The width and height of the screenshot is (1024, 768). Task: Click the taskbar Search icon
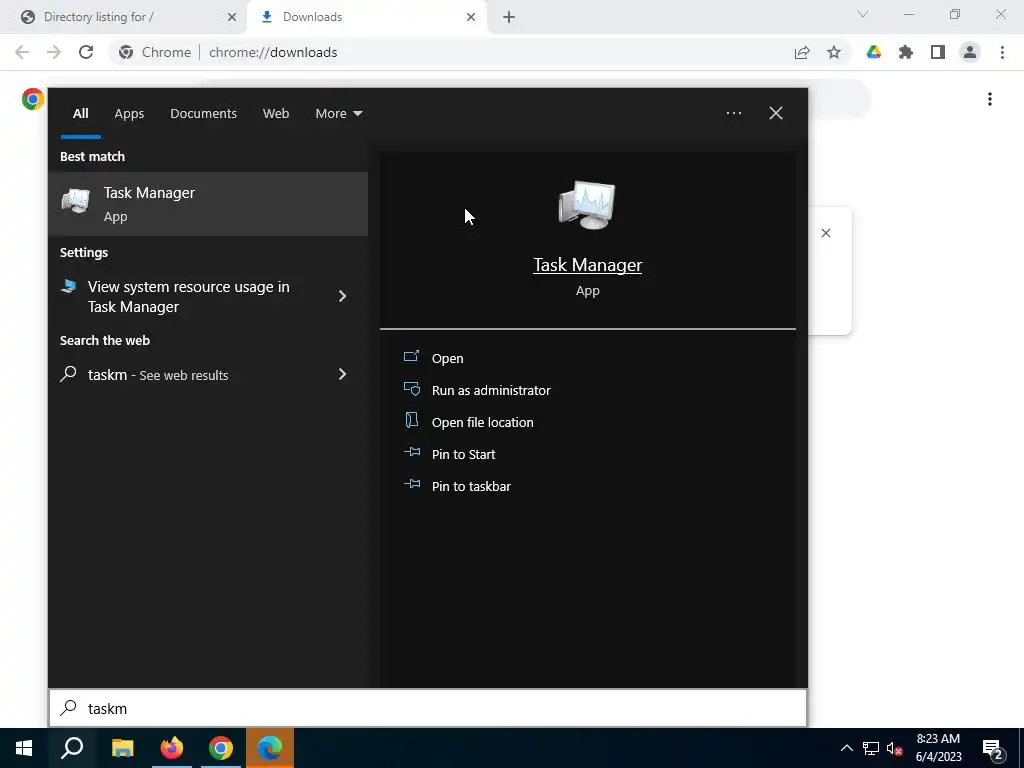(72, 748)
